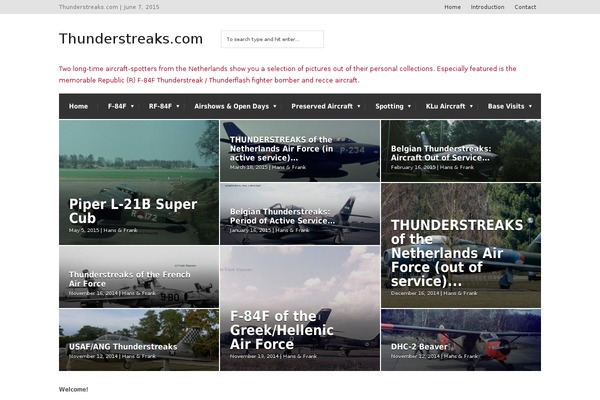Focus the search input field
Screen dimensions: 600x400
(x=272, y=39)
